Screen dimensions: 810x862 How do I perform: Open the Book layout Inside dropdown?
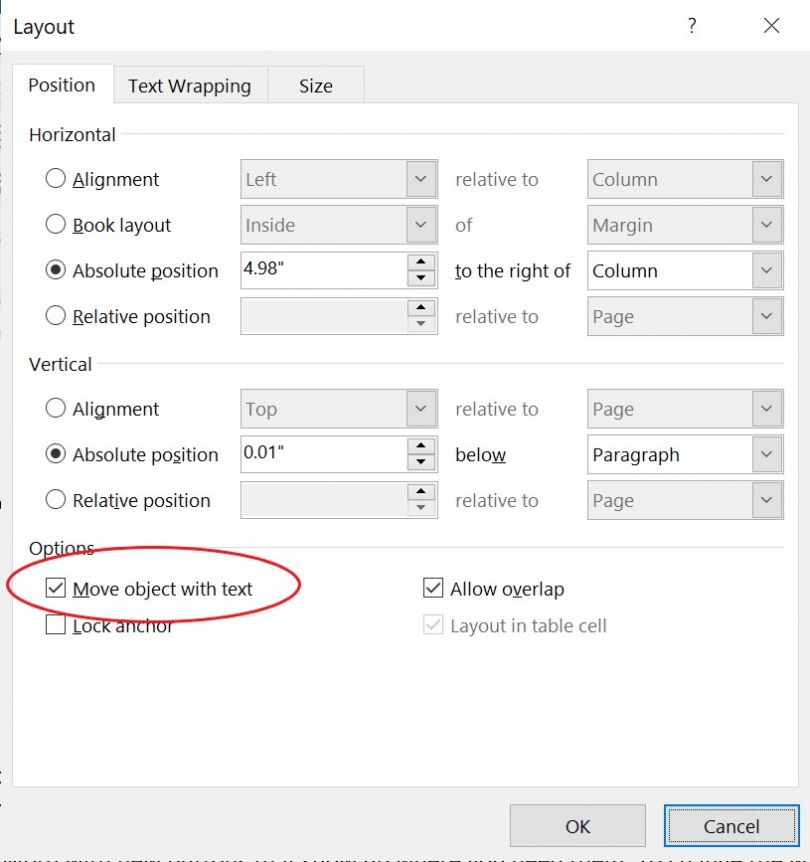423,225
